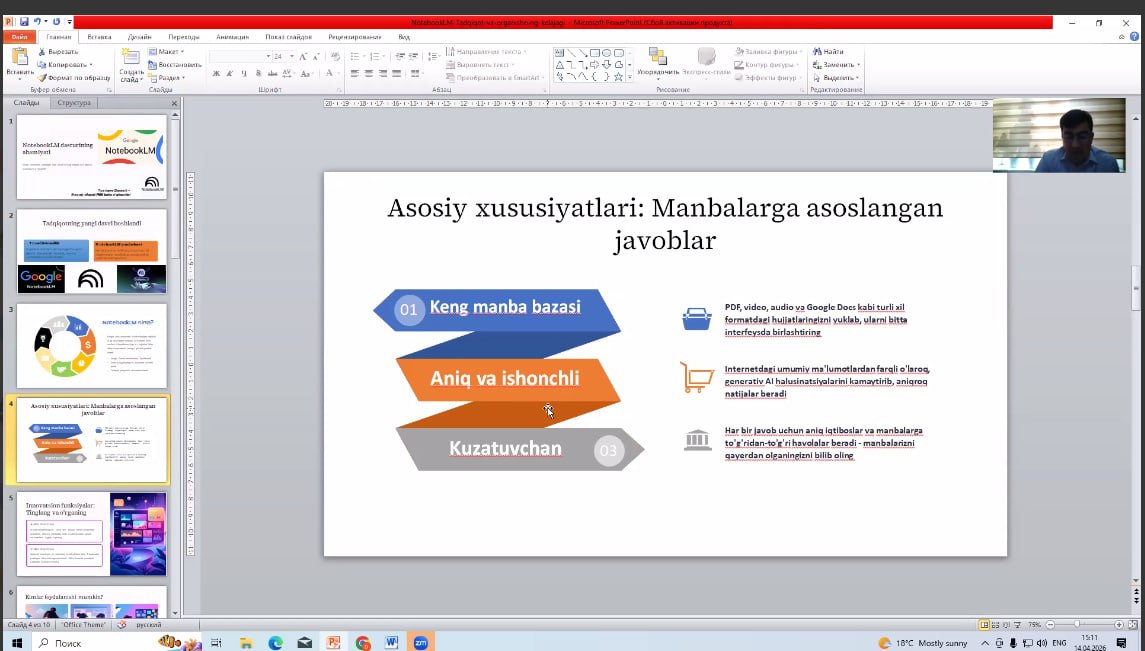1145x651 pixels.
Task: Toggle italic formatting (К) in the ribbon
Action: pos(230,73)
